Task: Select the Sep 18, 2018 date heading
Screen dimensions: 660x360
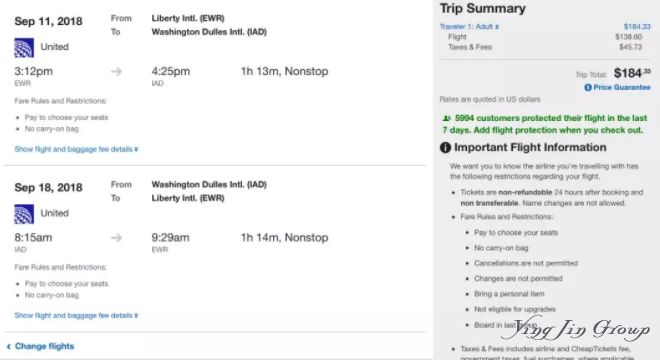Action: (48, 188)
